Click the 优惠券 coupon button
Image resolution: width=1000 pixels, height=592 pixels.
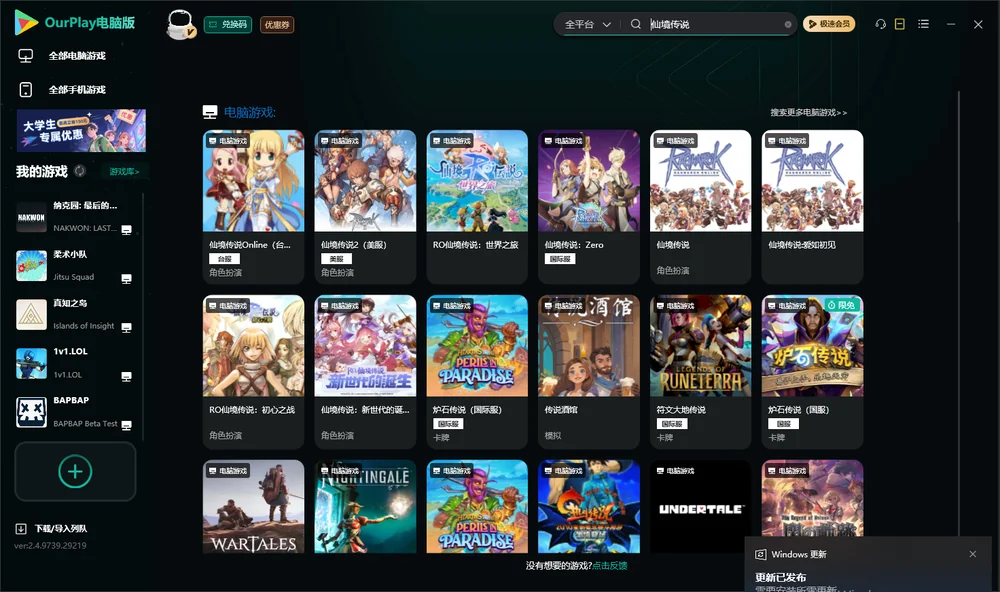tap(277, 25)
